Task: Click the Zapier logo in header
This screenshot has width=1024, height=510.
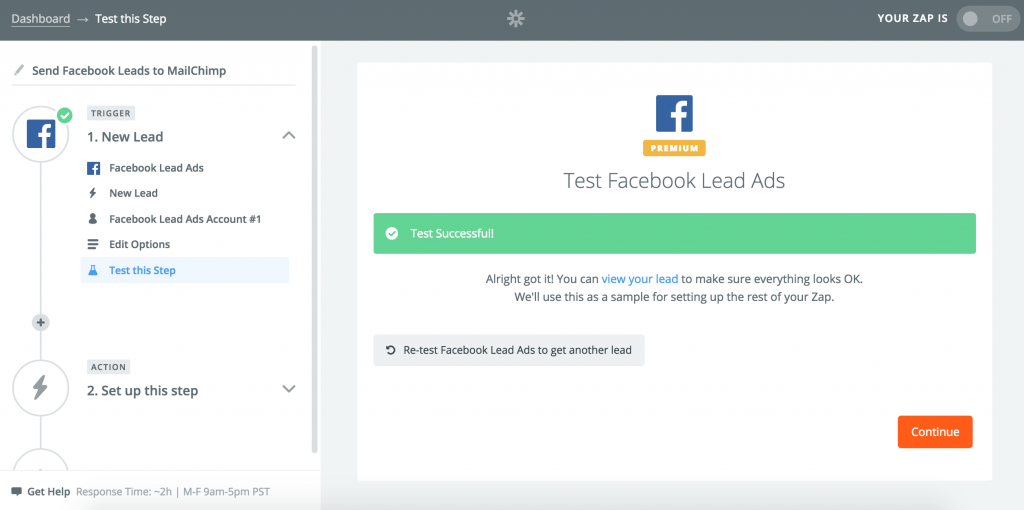Action: click(x=516, y=19)
